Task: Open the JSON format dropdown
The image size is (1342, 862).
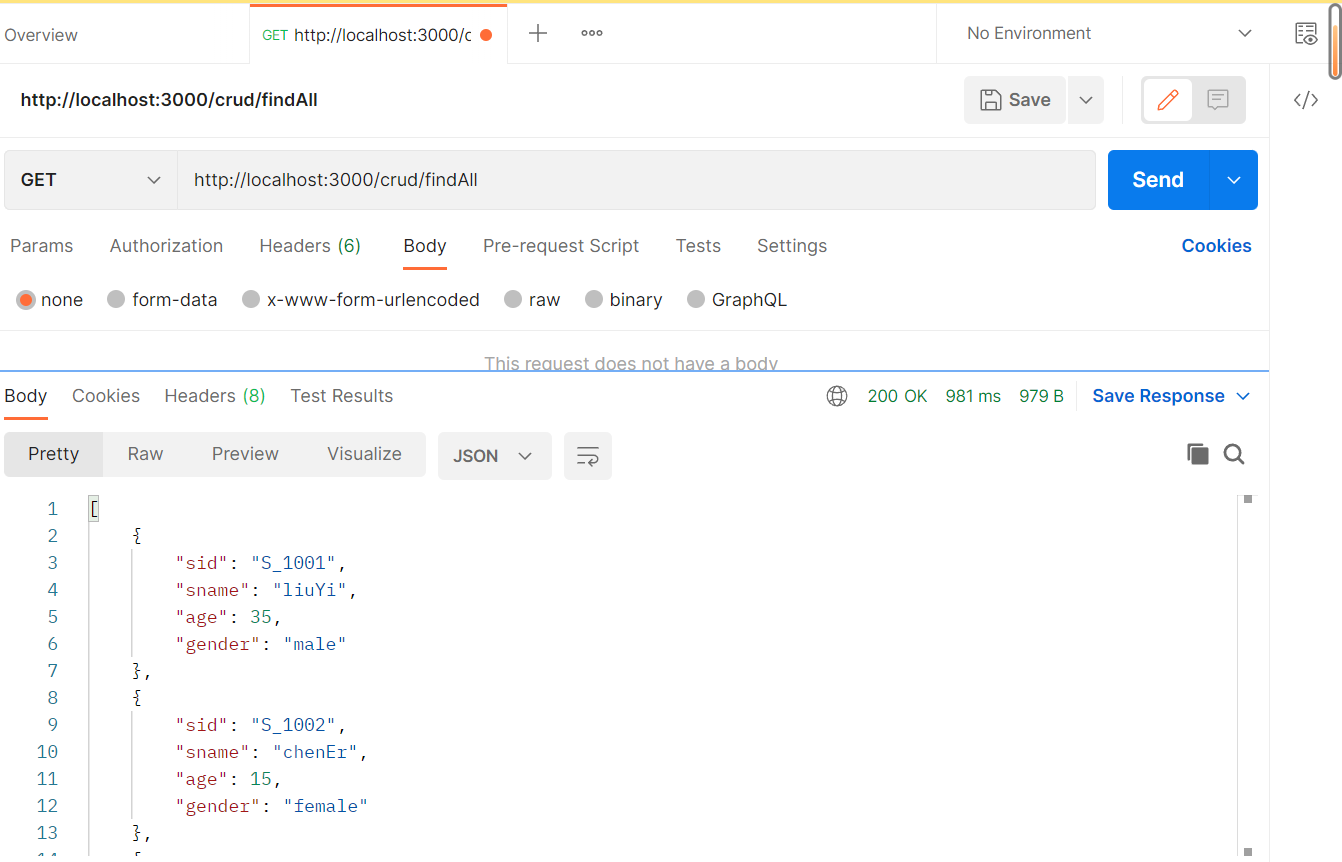Action: point(495,456)
